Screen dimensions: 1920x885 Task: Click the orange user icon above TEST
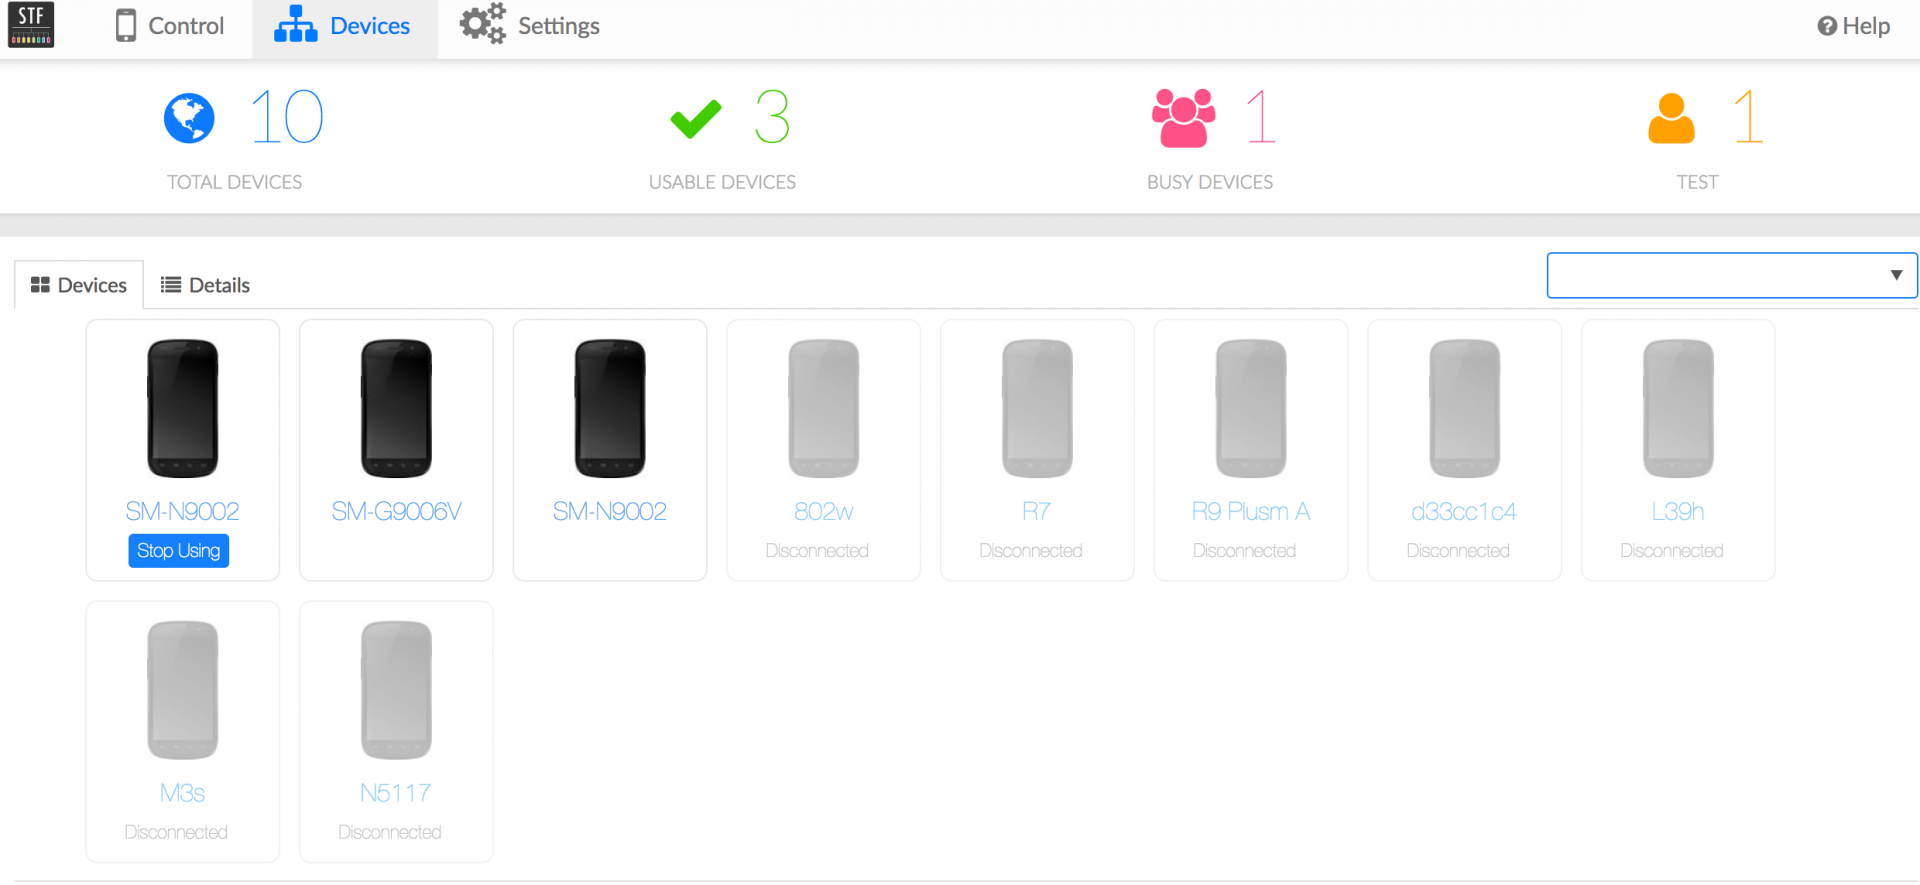point(1671,119)
